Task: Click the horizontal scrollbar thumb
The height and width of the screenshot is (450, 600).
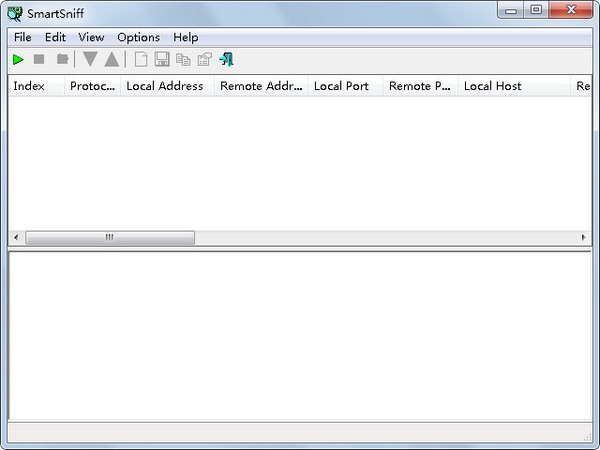Action: pos(110,238)
